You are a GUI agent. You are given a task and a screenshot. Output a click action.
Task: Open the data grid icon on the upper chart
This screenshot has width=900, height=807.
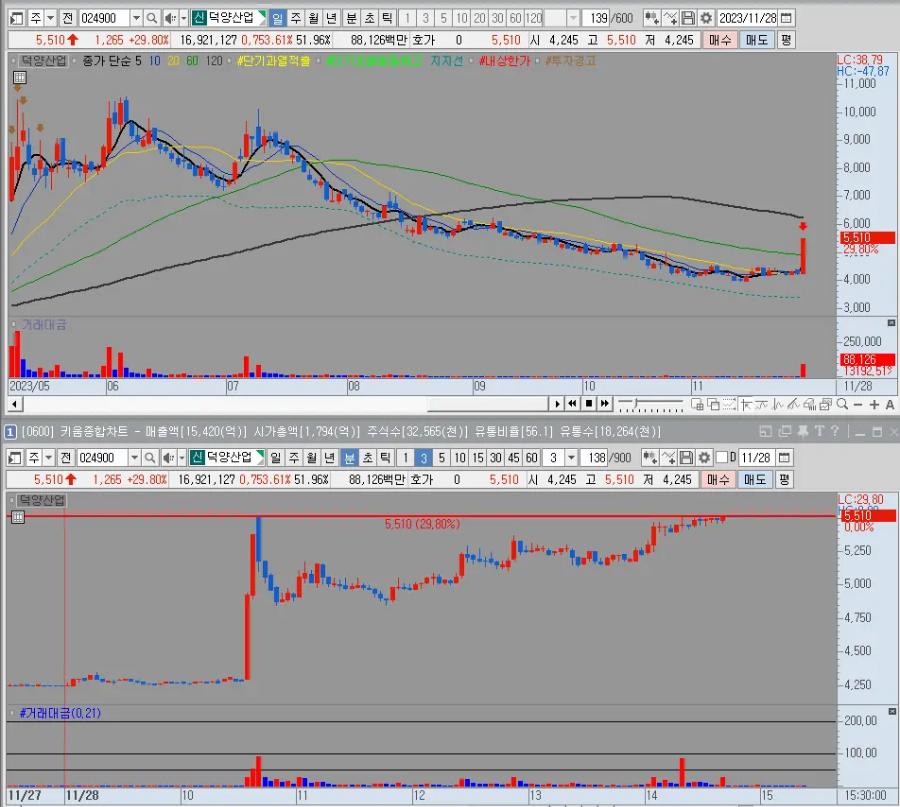click(20, 77)
